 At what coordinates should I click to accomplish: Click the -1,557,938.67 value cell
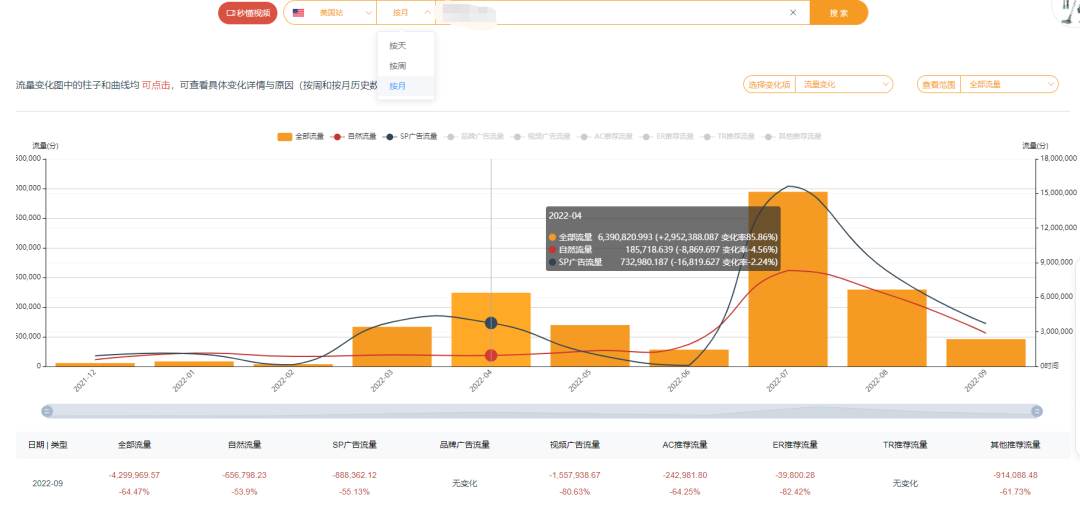pyautogui.click(x=575, y=475)
